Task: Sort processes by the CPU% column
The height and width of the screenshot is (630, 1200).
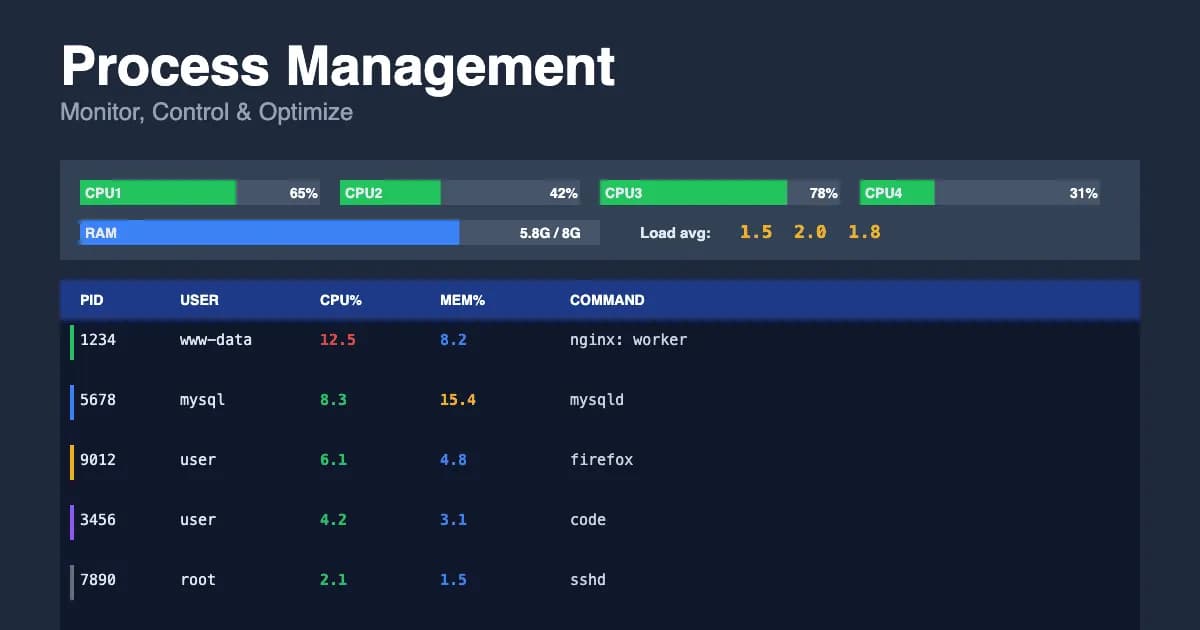Action: pos(341,300)
